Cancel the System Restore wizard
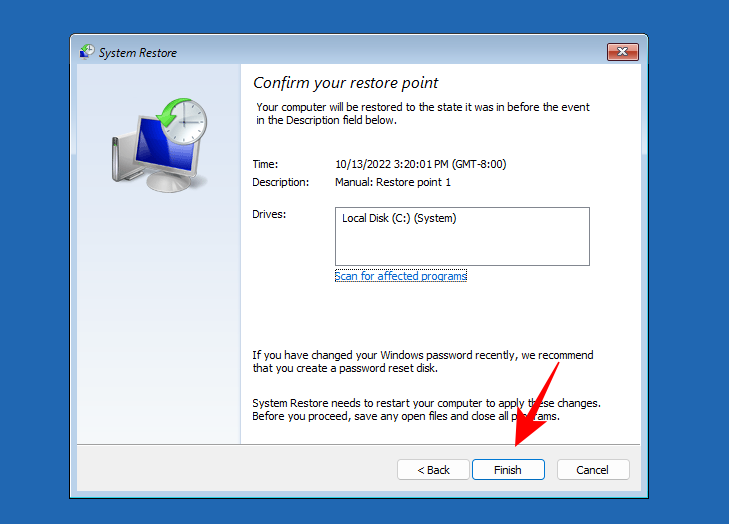The width and height of the screenshot is (729, 524). pyautogui.click(x=593, y=470)
